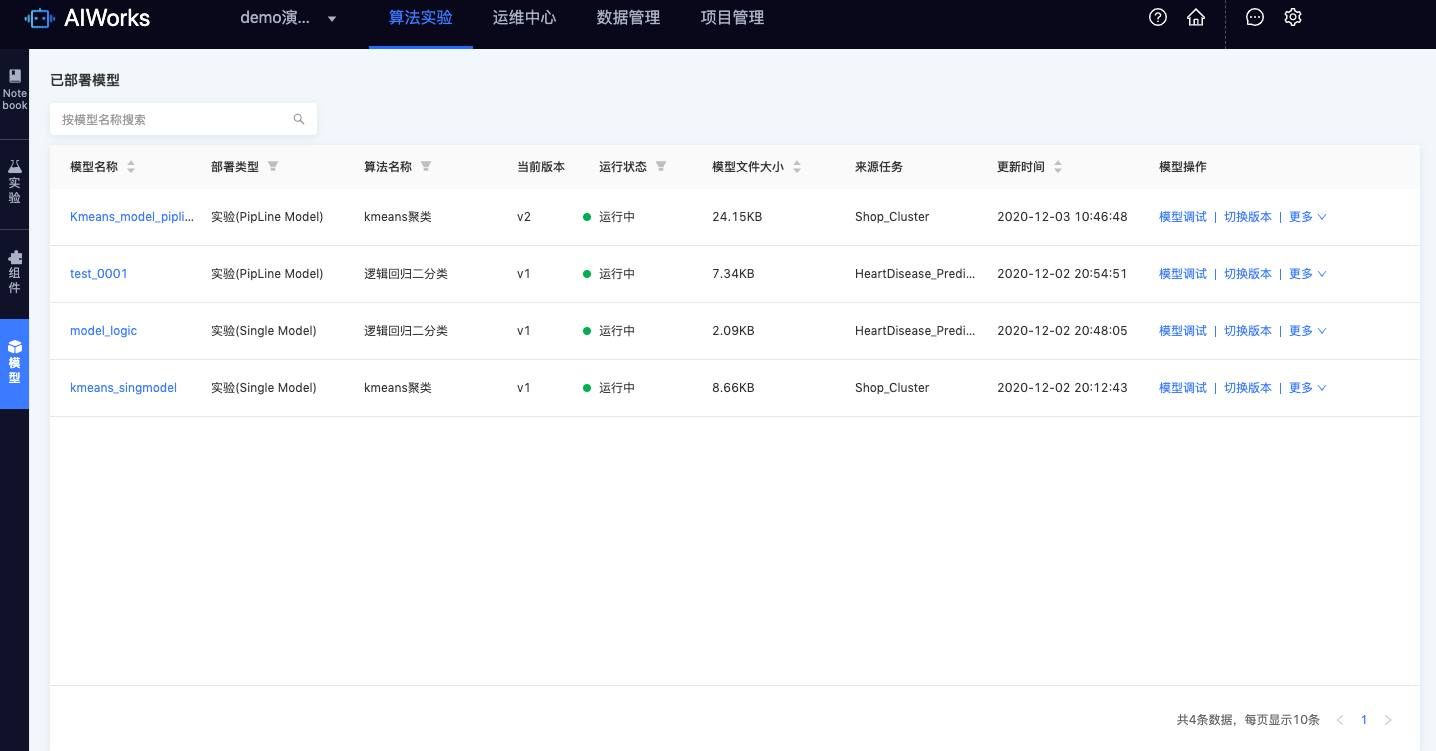Open kmeans_singmodel model link
Image resolution: width=1436 pixels, height=751 pixels.
[x=123, y=388]
